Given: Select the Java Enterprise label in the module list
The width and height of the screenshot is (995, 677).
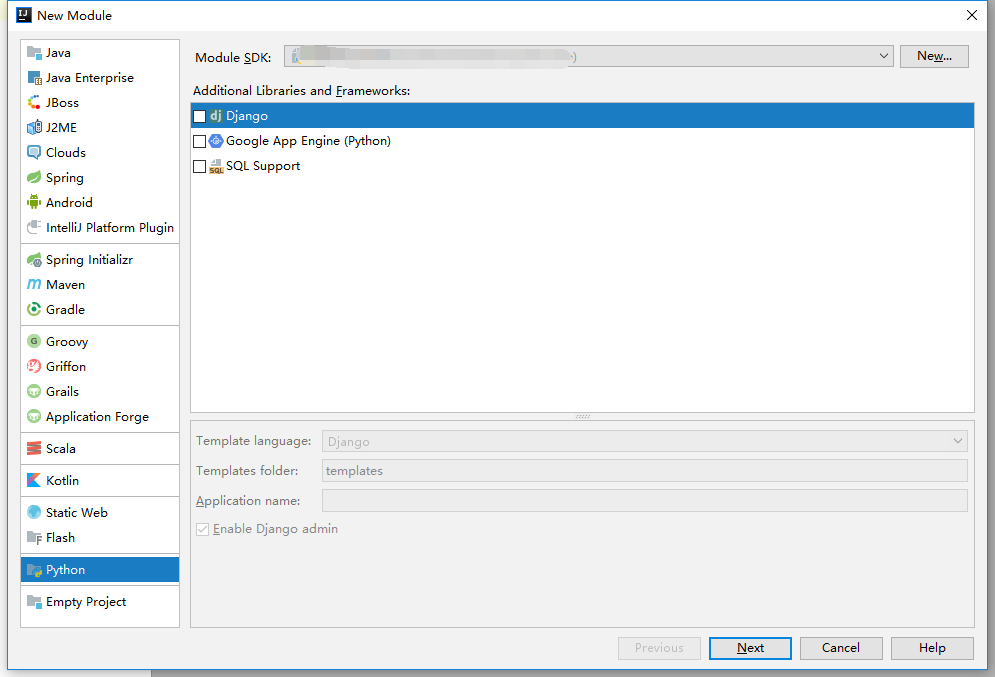Looking at the screenshot, I should (89, 78).
